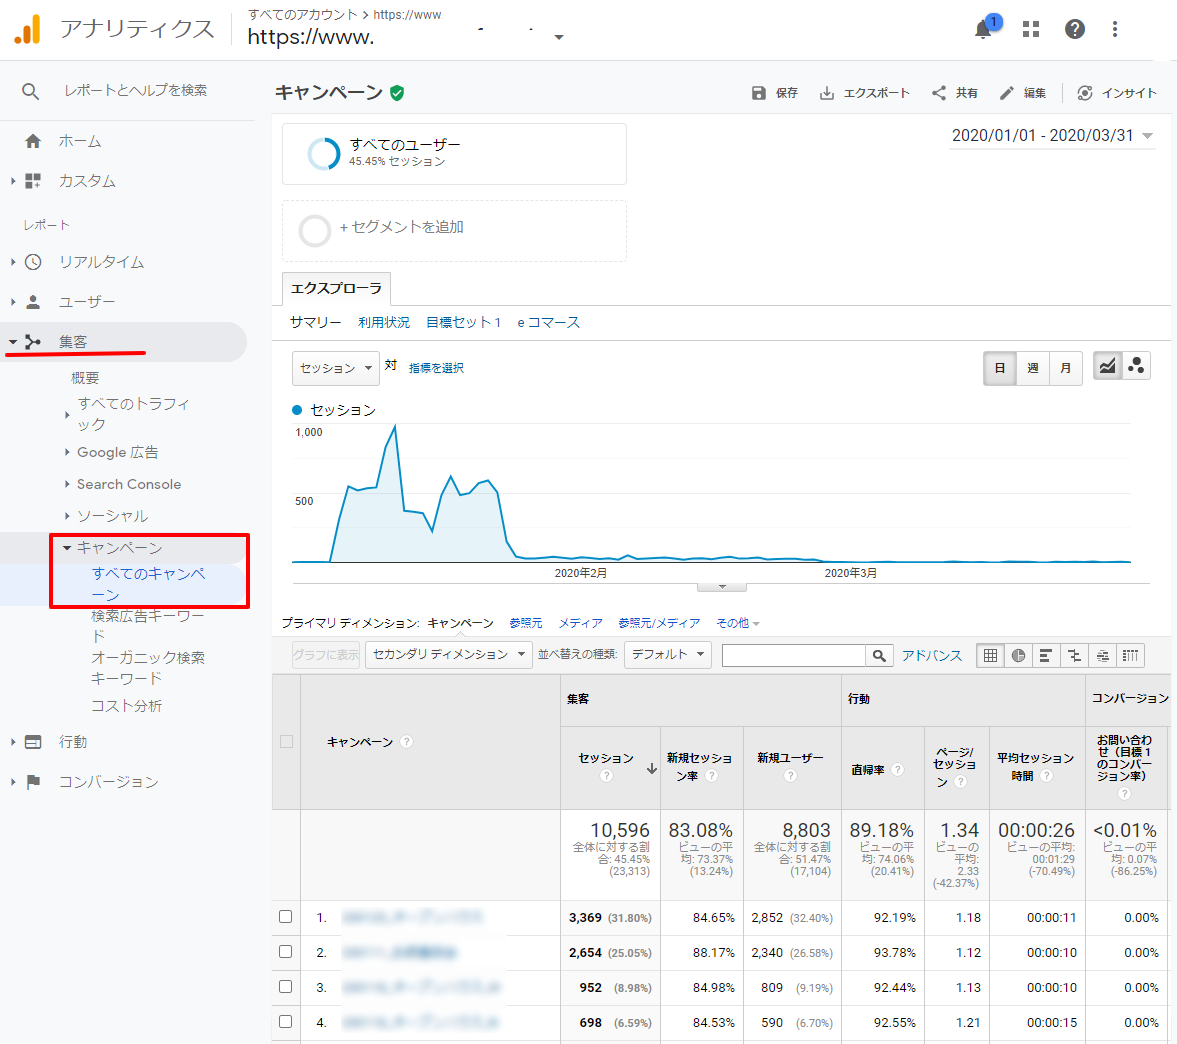Go to ホーム via the house icon
The image size is (1177, 1044).
pos(33,141)
